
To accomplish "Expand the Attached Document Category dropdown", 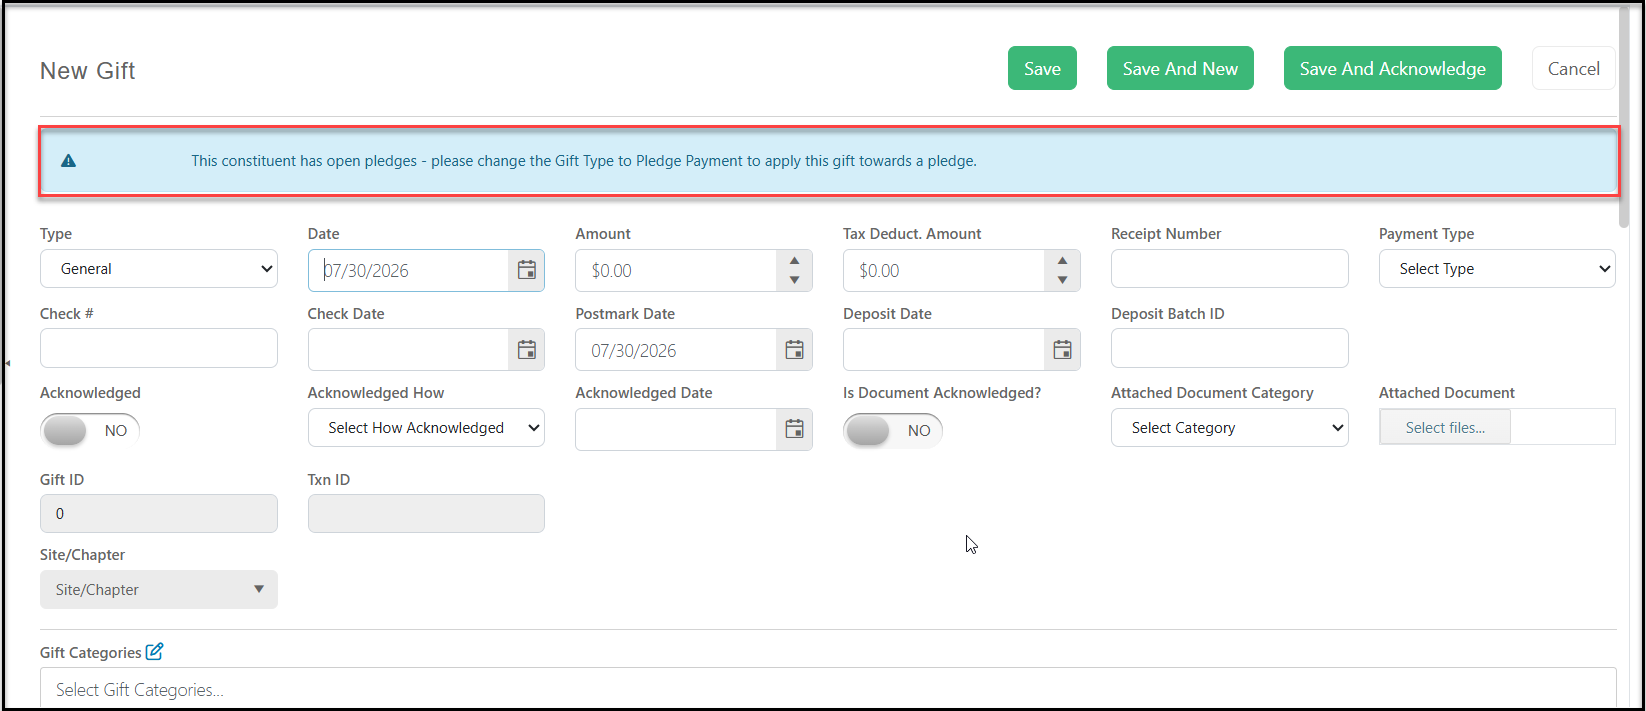I will click(x=1229, y=428).
